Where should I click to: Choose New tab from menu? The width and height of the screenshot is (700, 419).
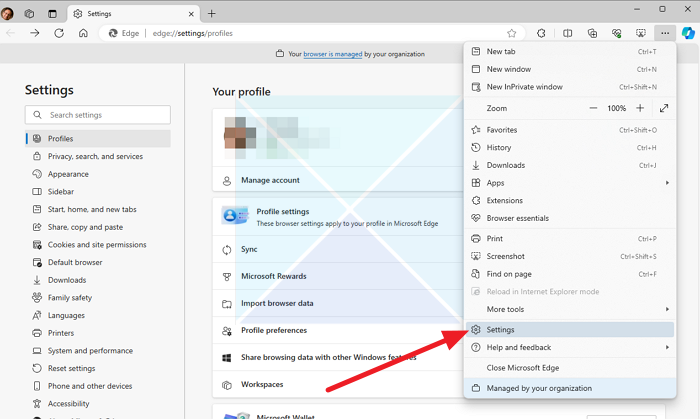coord(570,51)
